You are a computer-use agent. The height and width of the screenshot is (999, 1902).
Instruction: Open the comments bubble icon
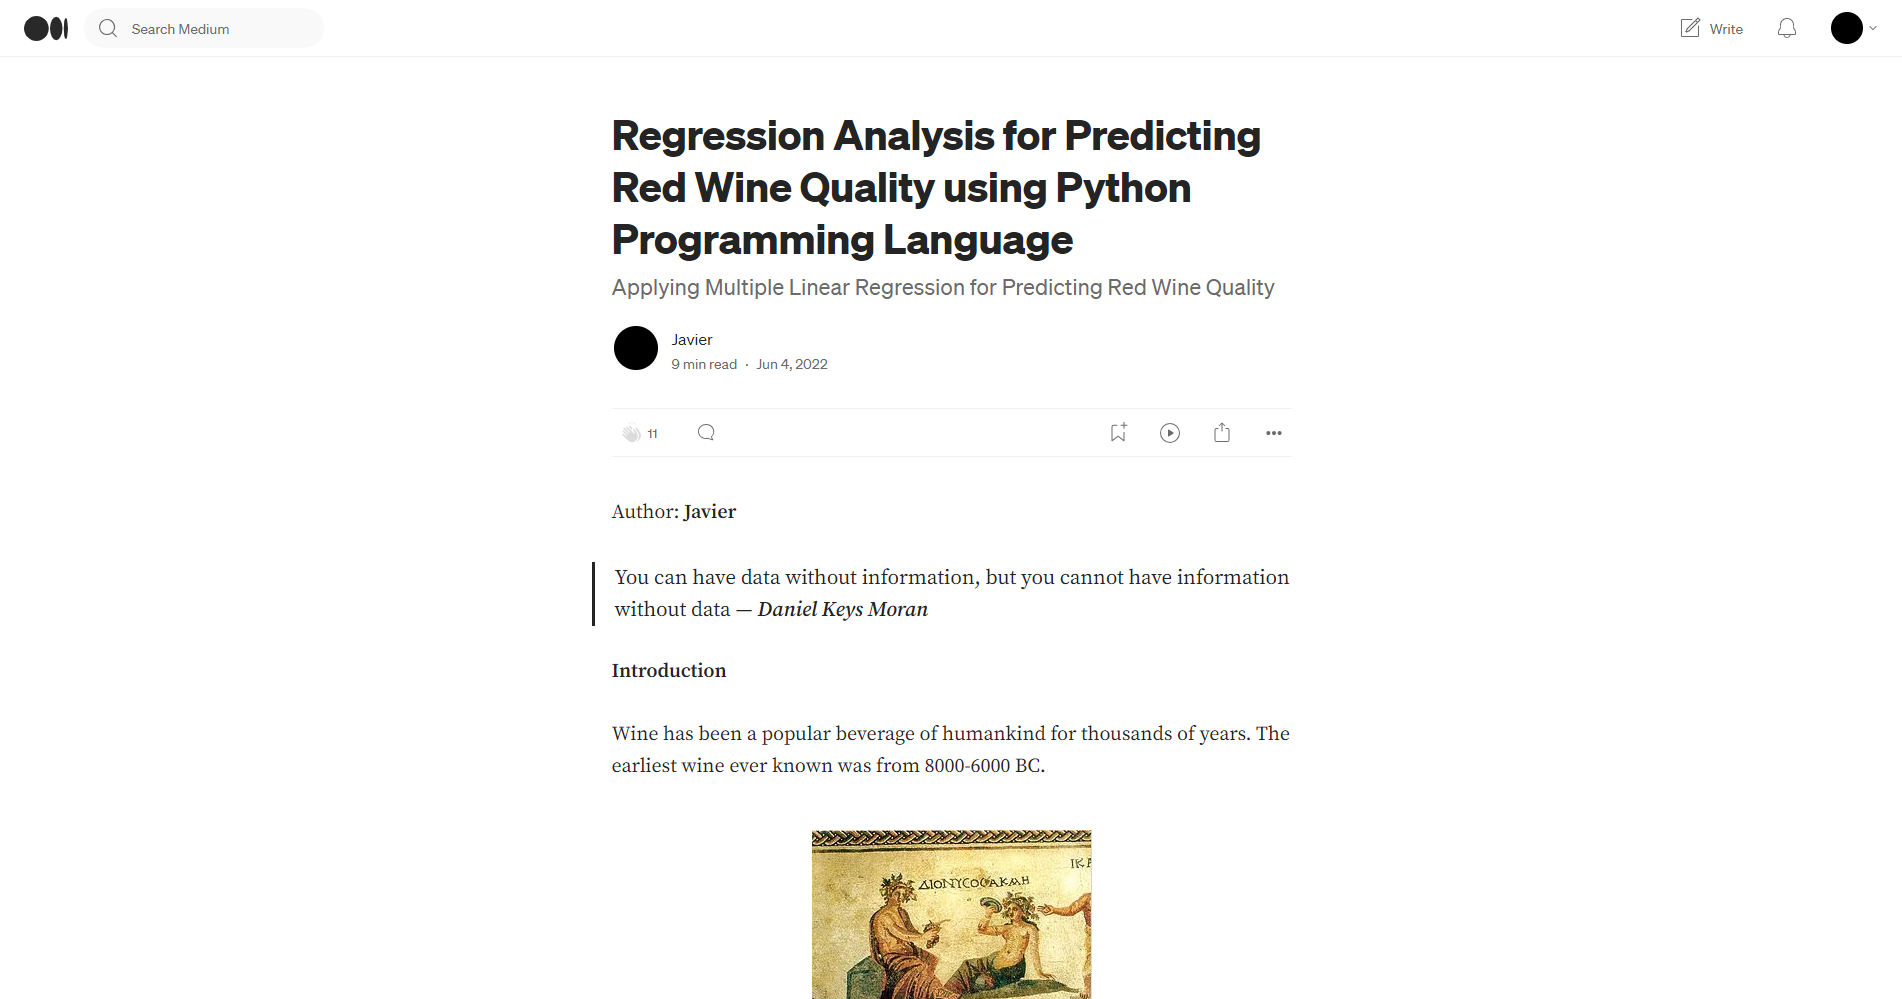(706, 432)
